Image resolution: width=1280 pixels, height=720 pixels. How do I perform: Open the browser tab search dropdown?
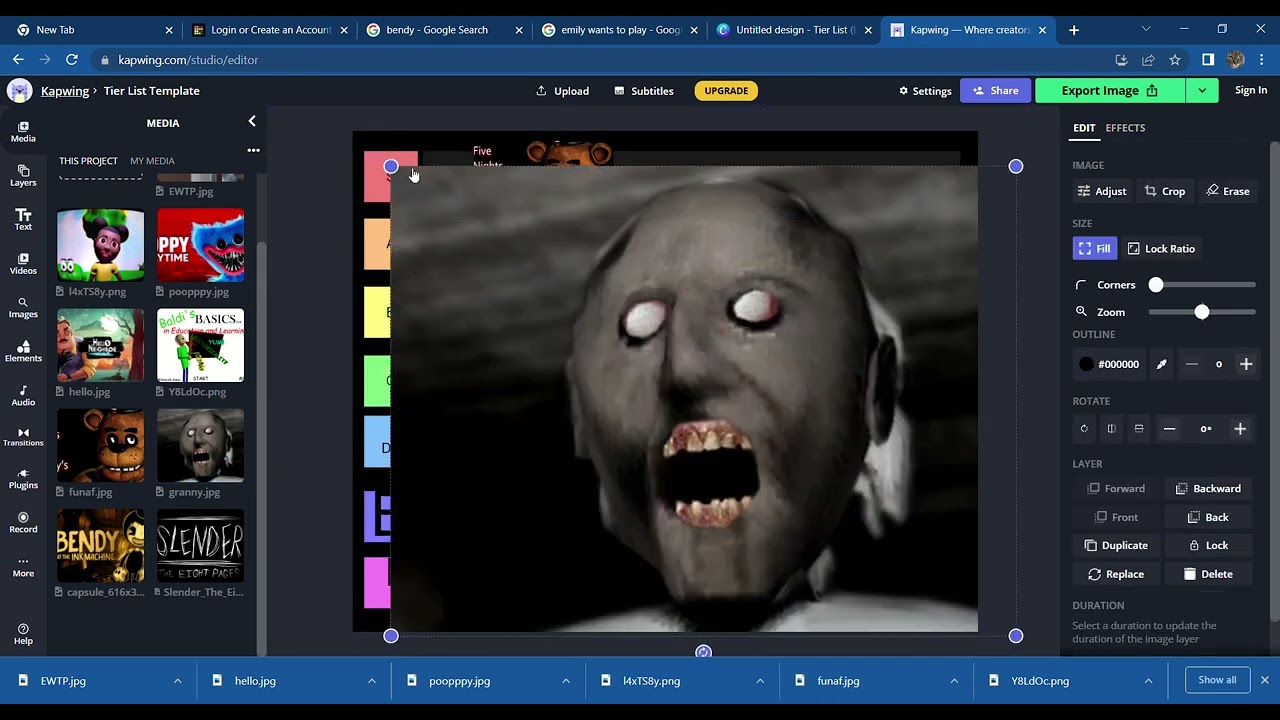[1146, 29]
